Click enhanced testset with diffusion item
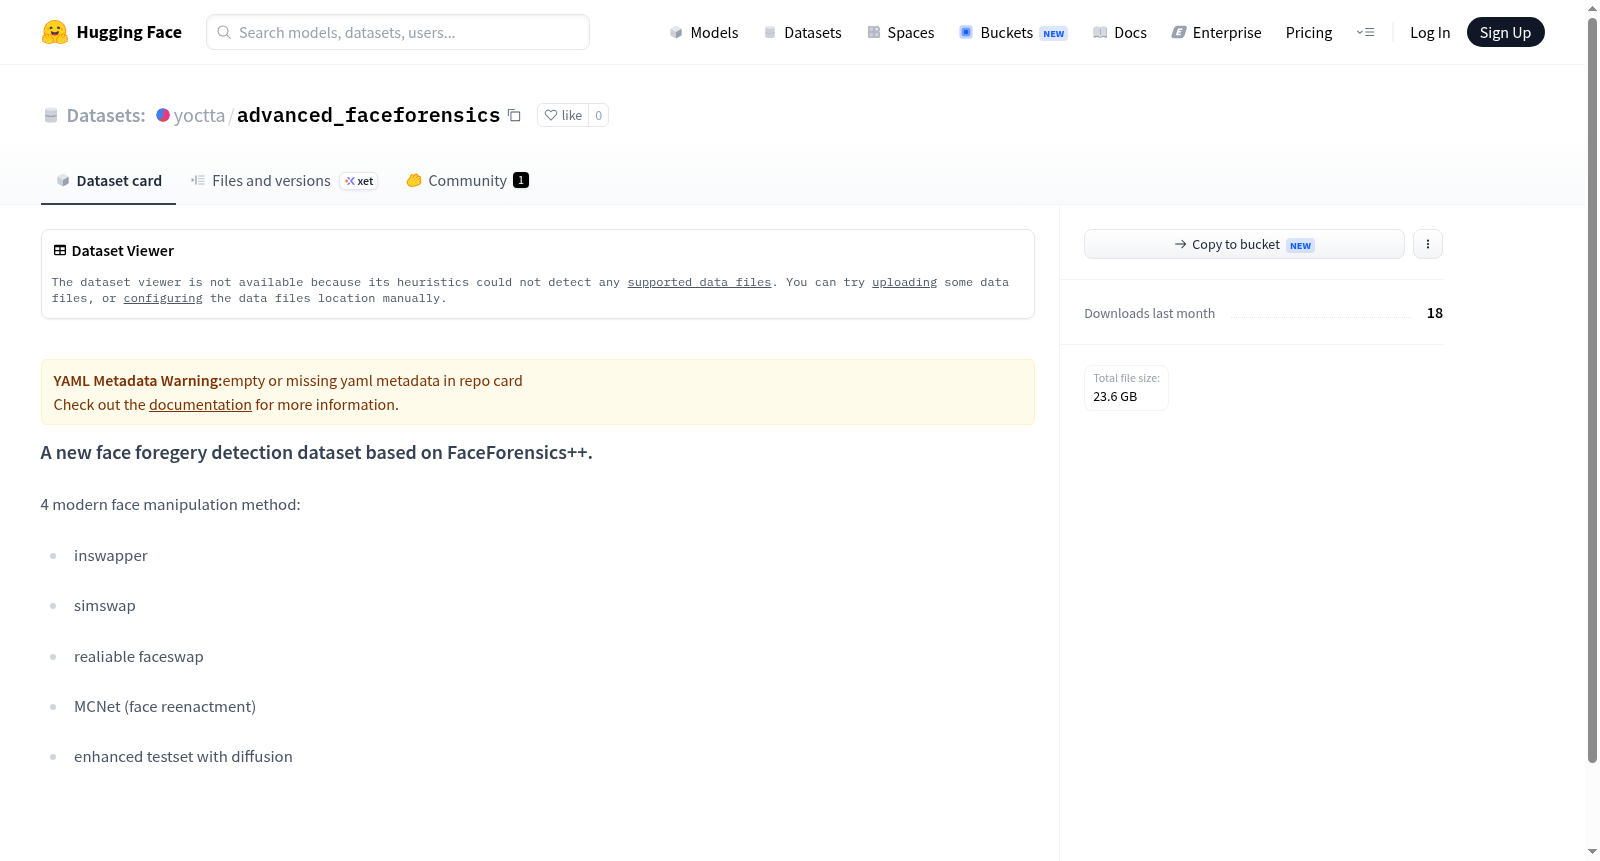 coord(183,757)
